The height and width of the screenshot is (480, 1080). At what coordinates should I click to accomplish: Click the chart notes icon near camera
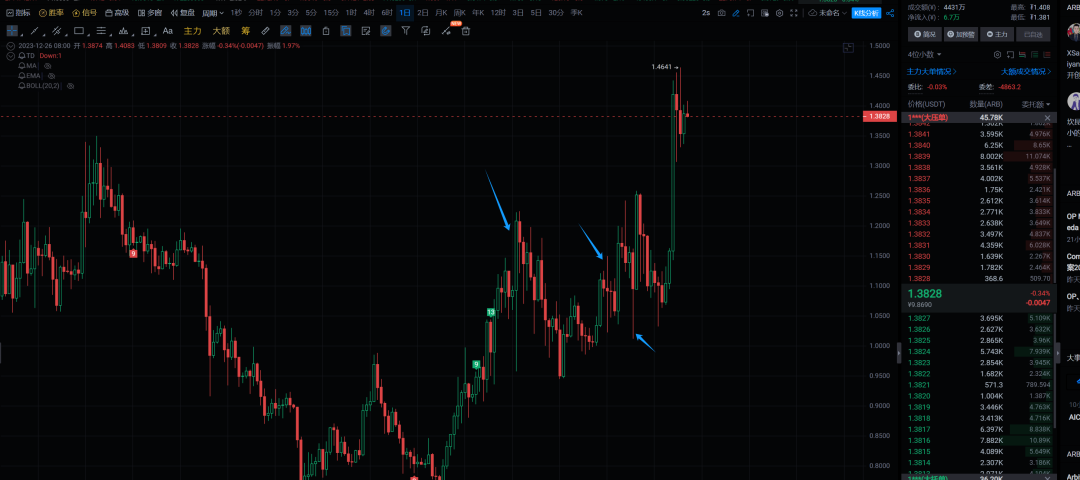(x=751, y=13)
